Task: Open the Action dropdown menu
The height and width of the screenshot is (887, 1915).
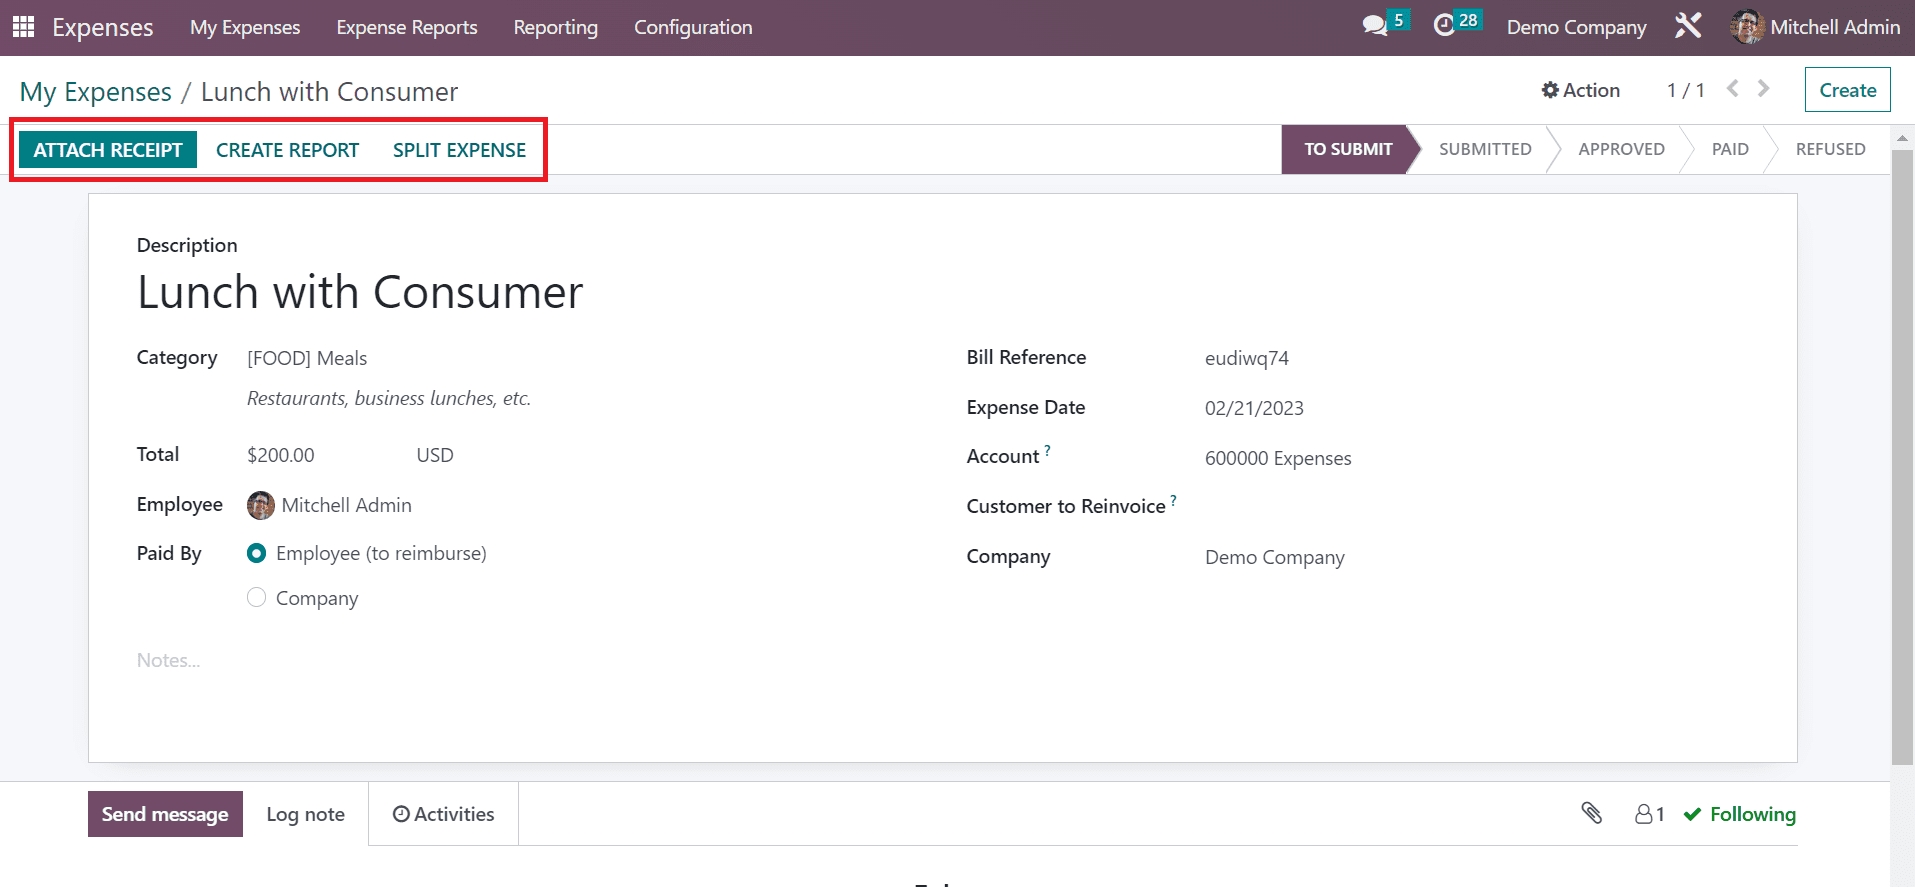Action: [x=1580, y=90]
